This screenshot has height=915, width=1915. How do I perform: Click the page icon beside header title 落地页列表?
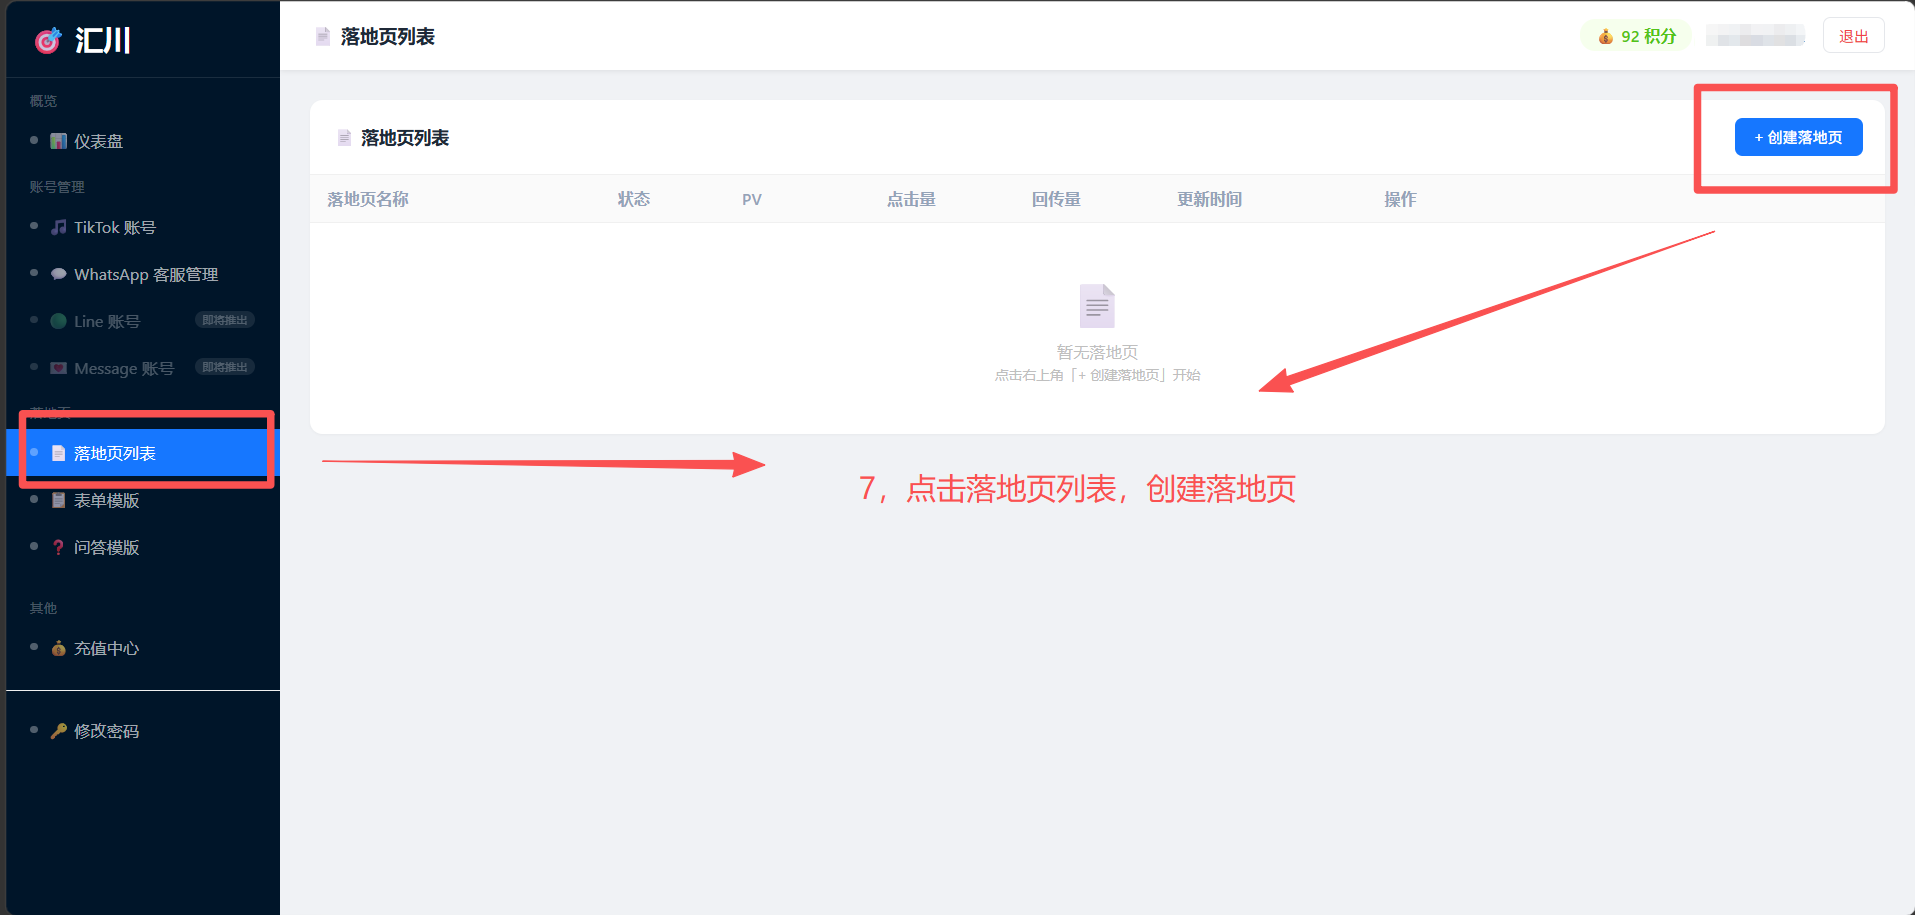tap(323, 37)
